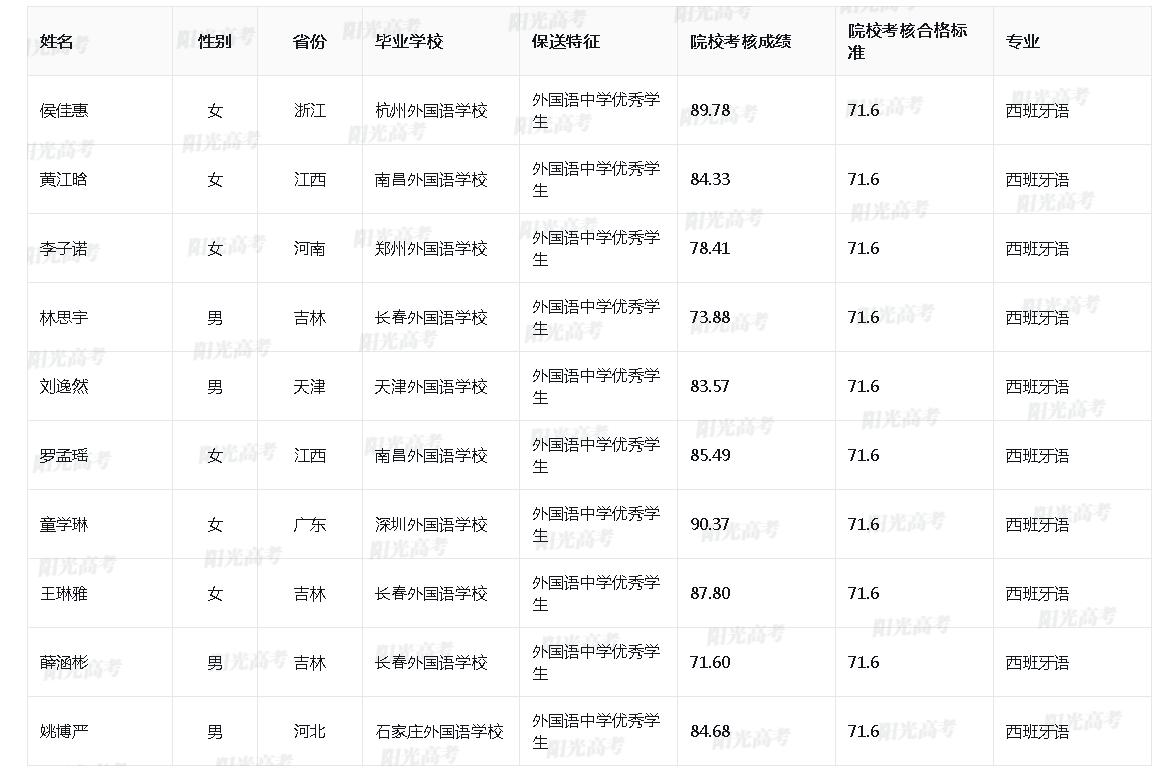Click 西班牙语 in 罗孟瑶's row
The height and width of the screenshot is (781, 1163).
coord(1037,455)
